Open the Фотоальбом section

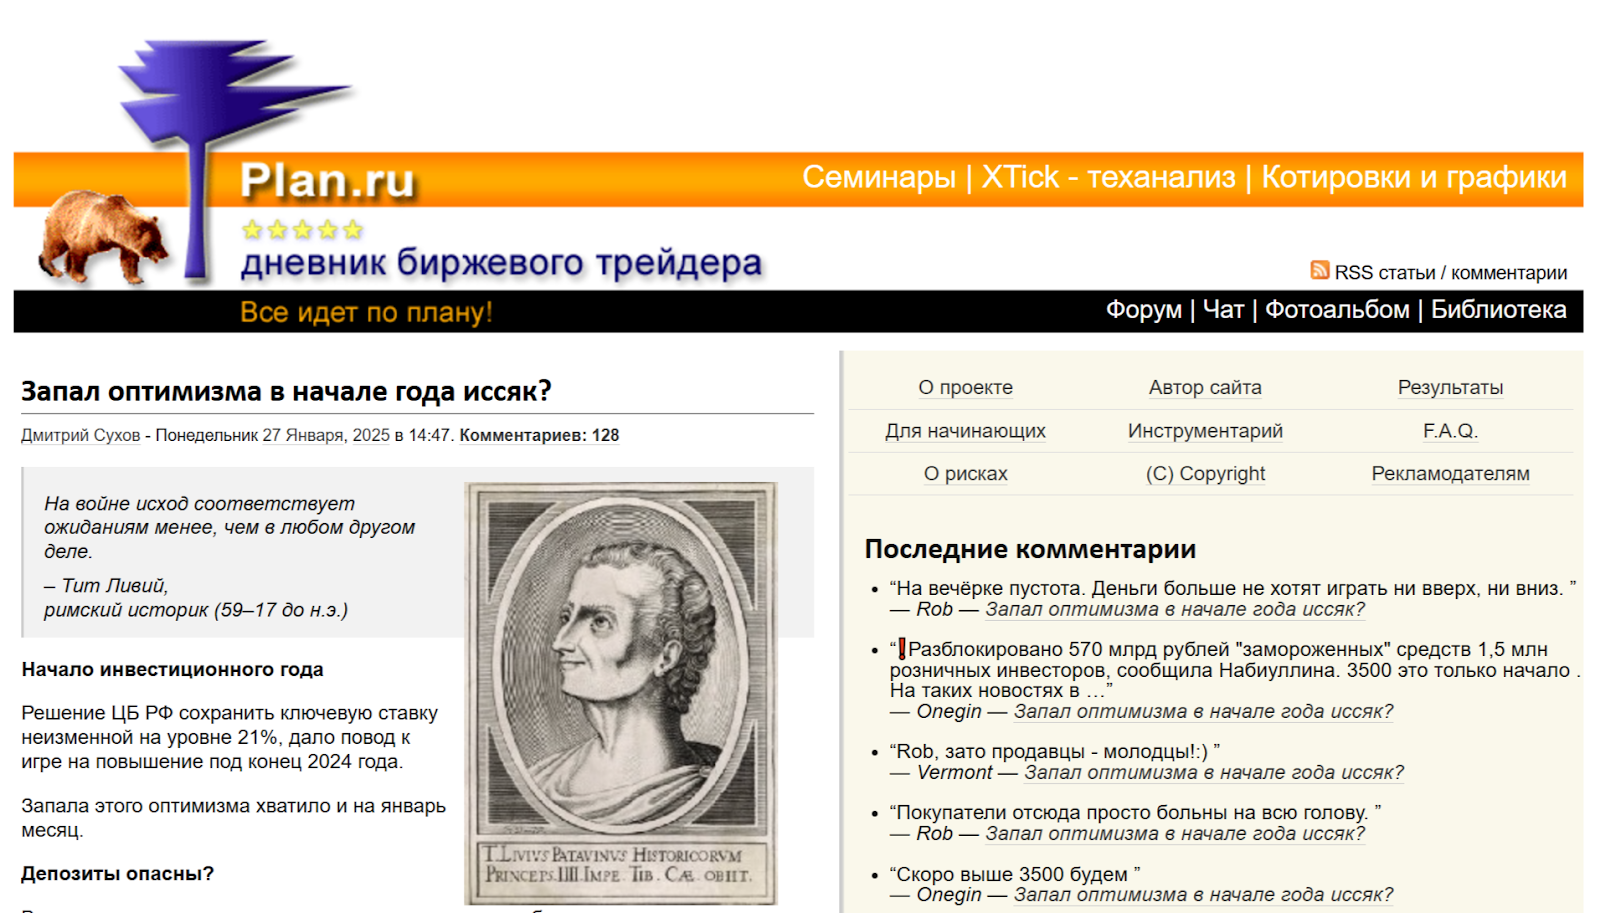(1337, 310)
